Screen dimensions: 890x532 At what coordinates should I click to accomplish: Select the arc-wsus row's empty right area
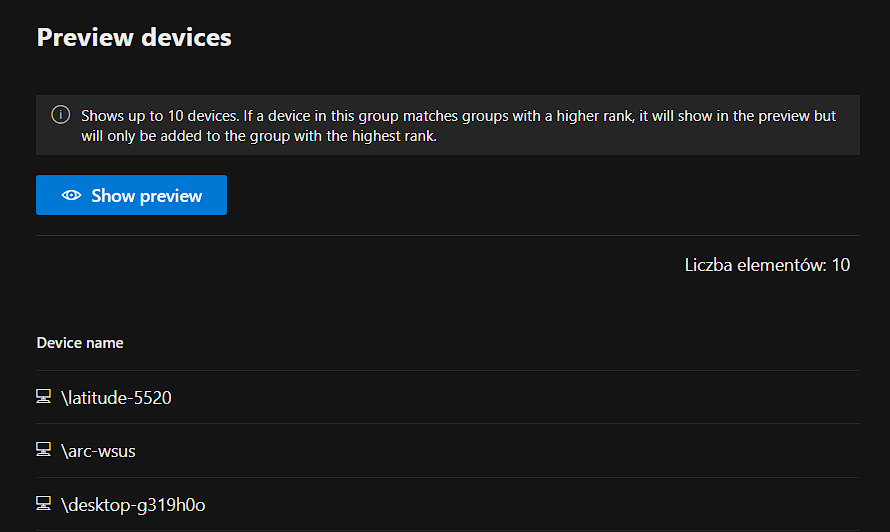[600, 451]
